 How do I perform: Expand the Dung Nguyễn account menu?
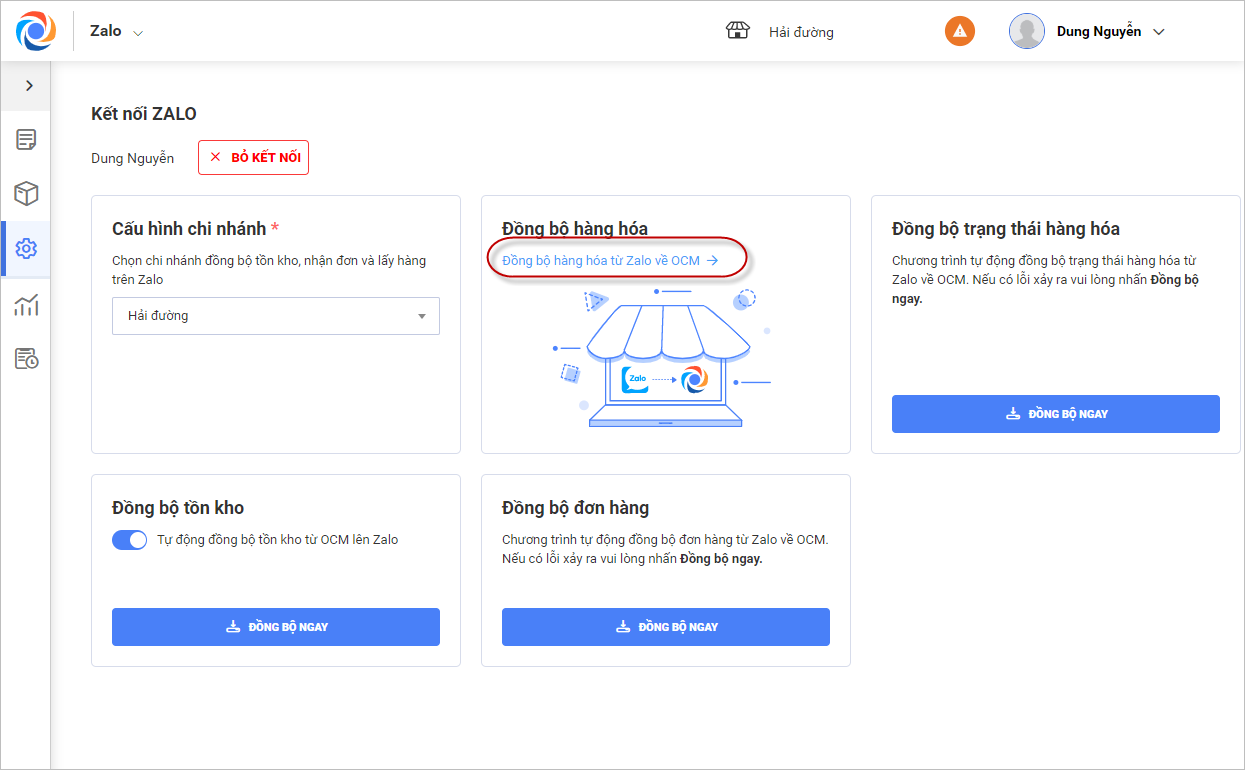pyautogui.click(x=1159, y=32)
